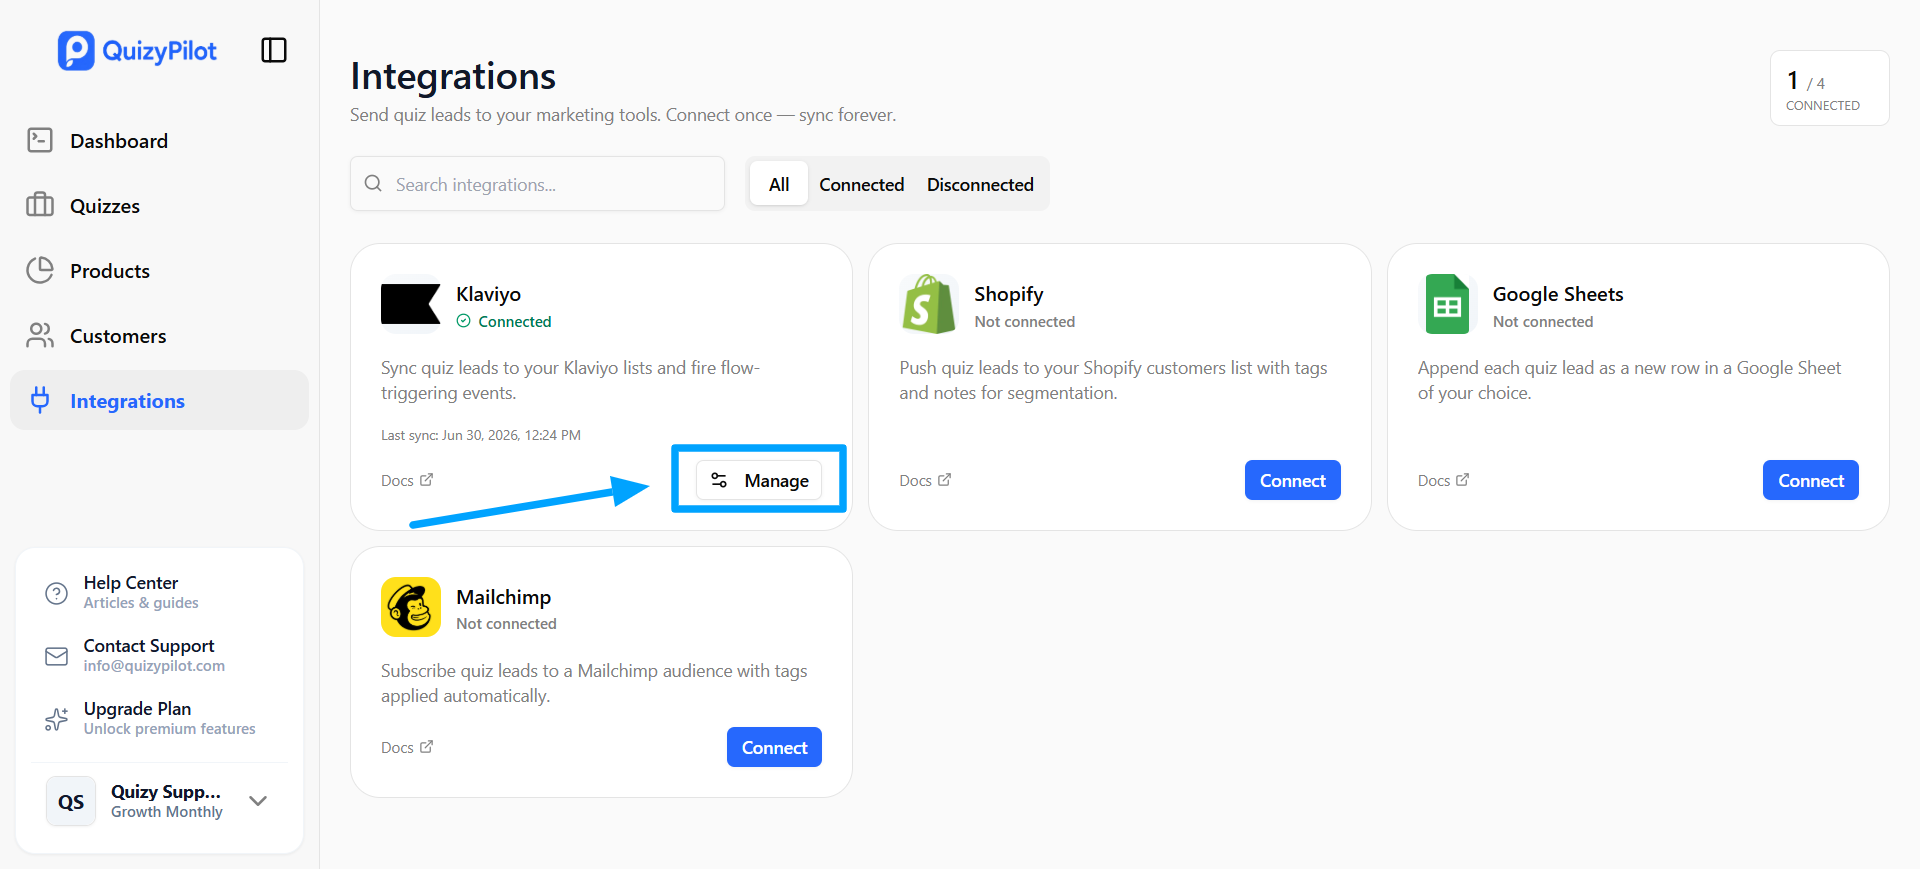Click the QS account avatar

tap(71, 801)
